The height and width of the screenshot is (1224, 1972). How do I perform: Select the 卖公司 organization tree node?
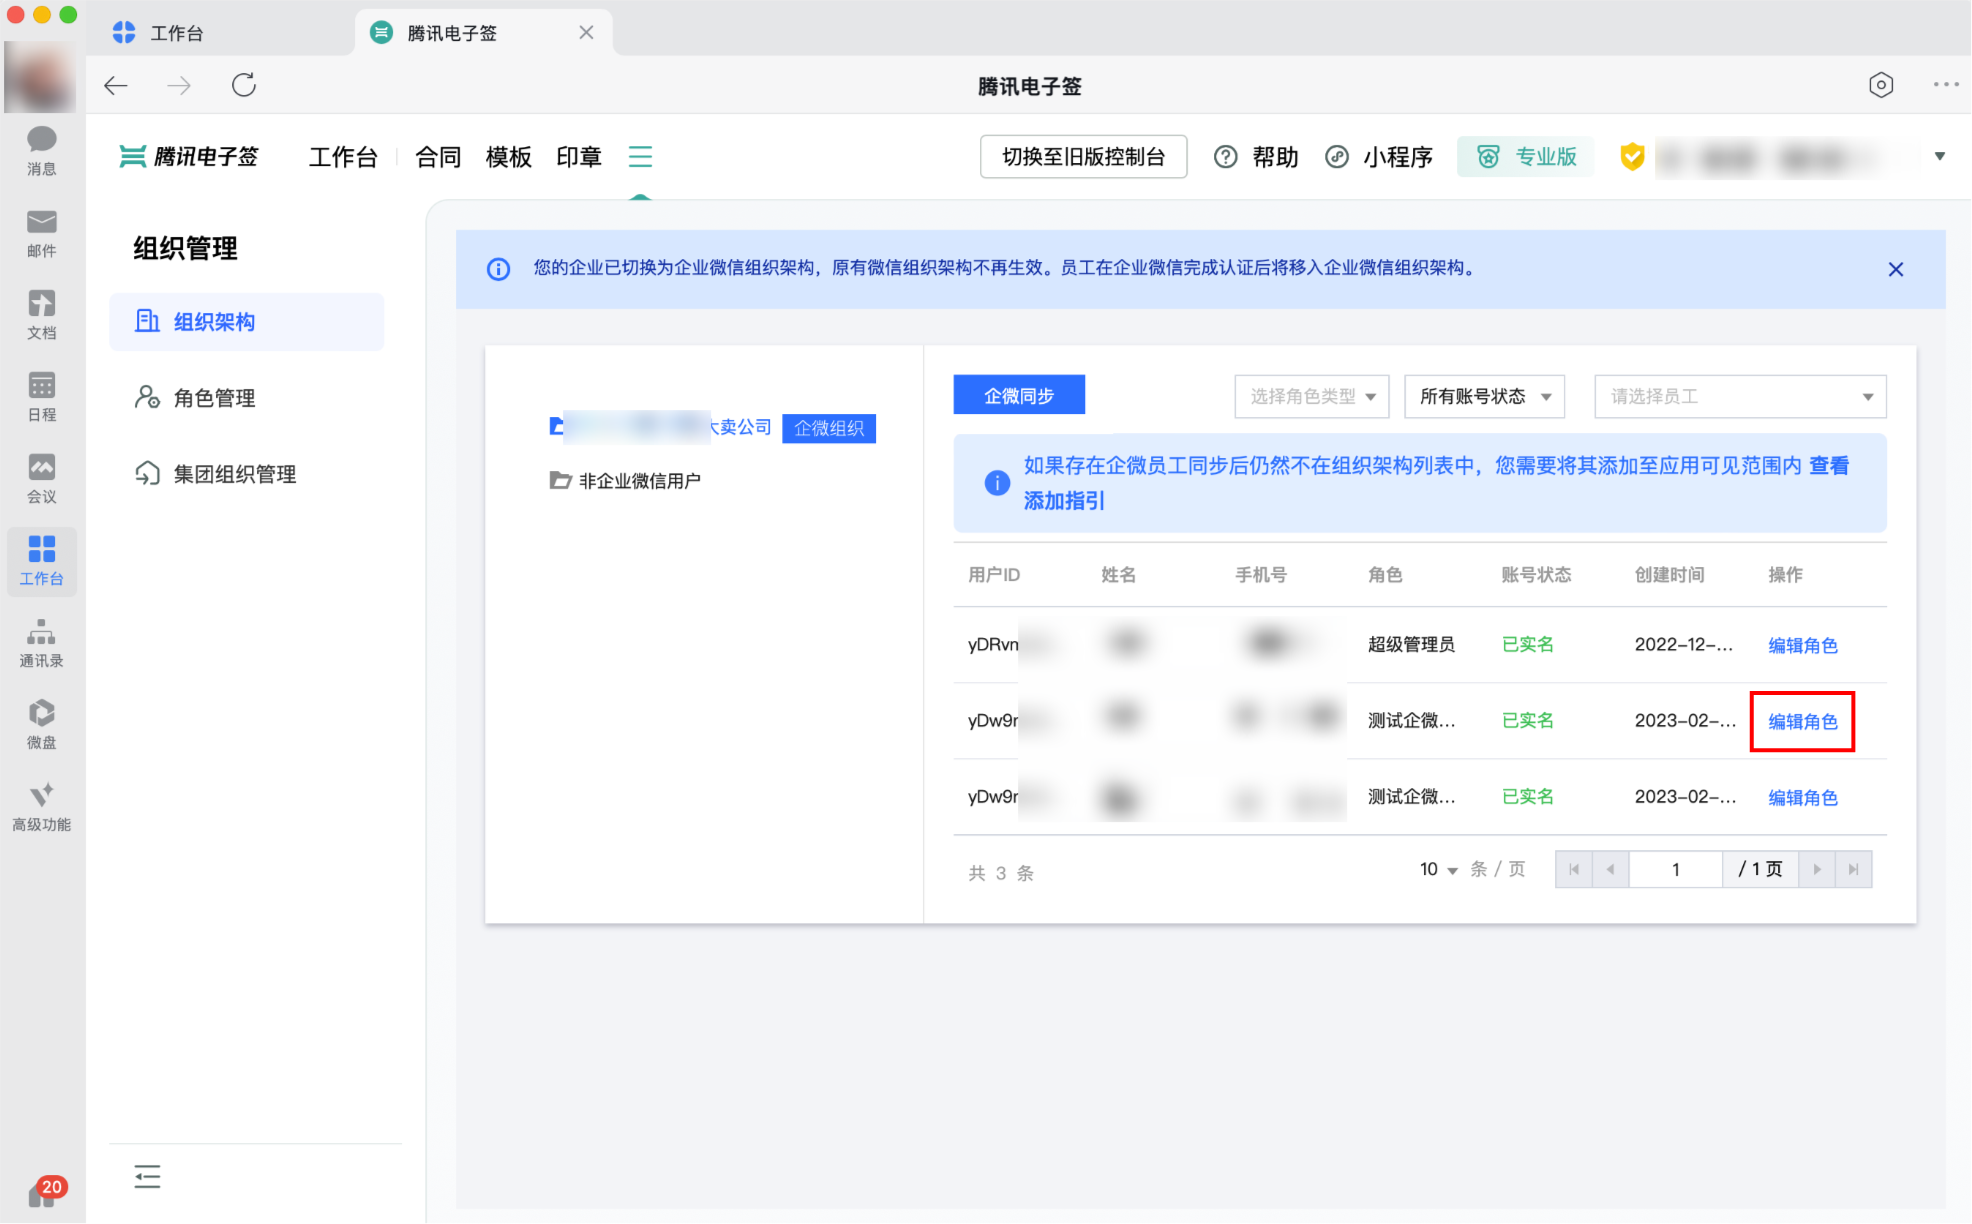pos(660,427)
